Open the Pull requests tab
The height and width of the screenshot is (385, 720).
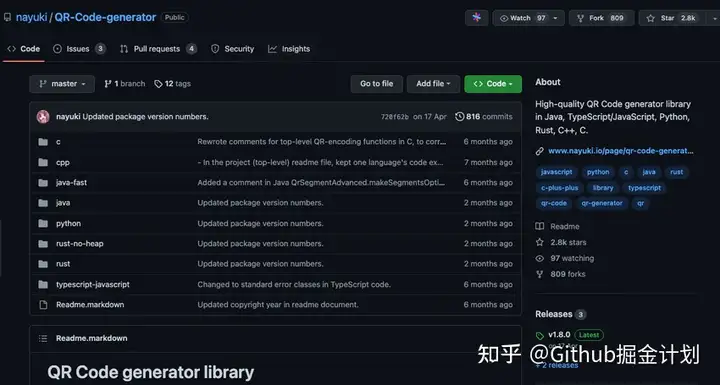(x=158, y=49)
